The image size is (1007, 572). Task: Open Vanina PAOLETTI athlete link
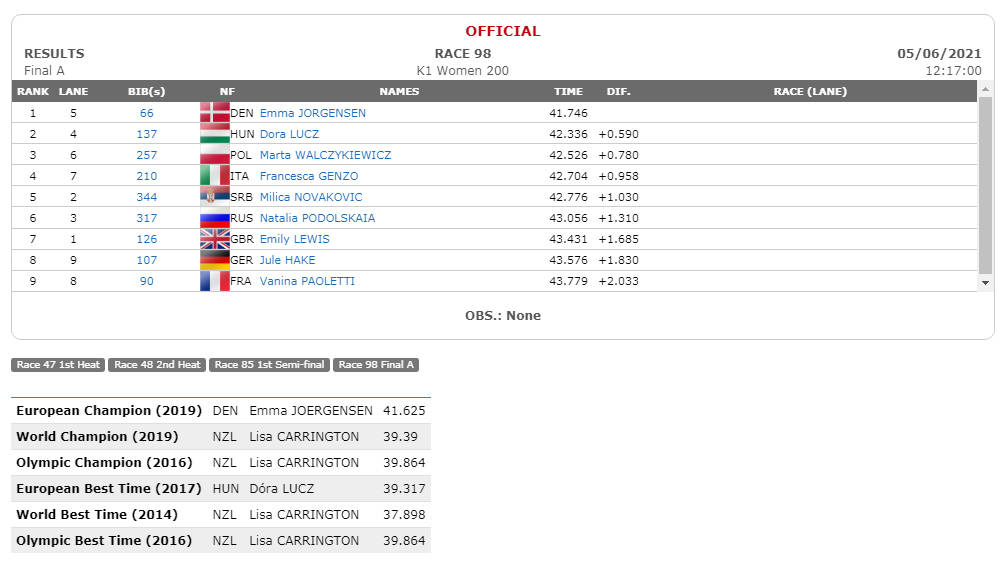[x=307, y=281]
